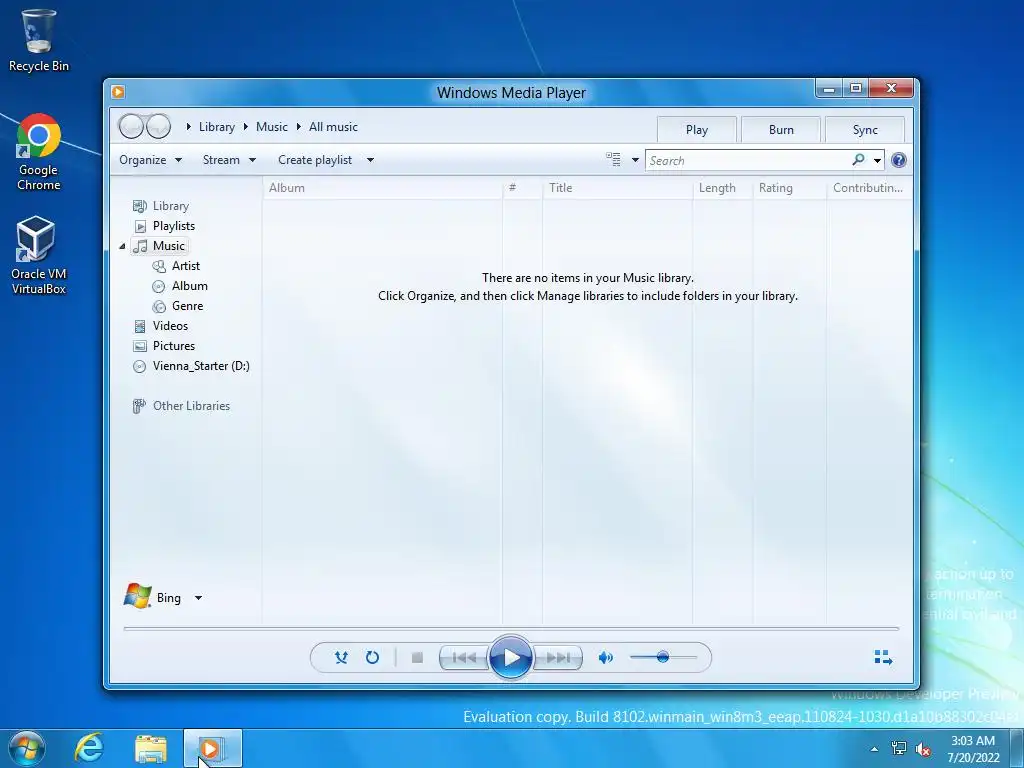Click the Windows Media Player title icon
Viewport: 1024px width, 768px height.
pos(118,92)
